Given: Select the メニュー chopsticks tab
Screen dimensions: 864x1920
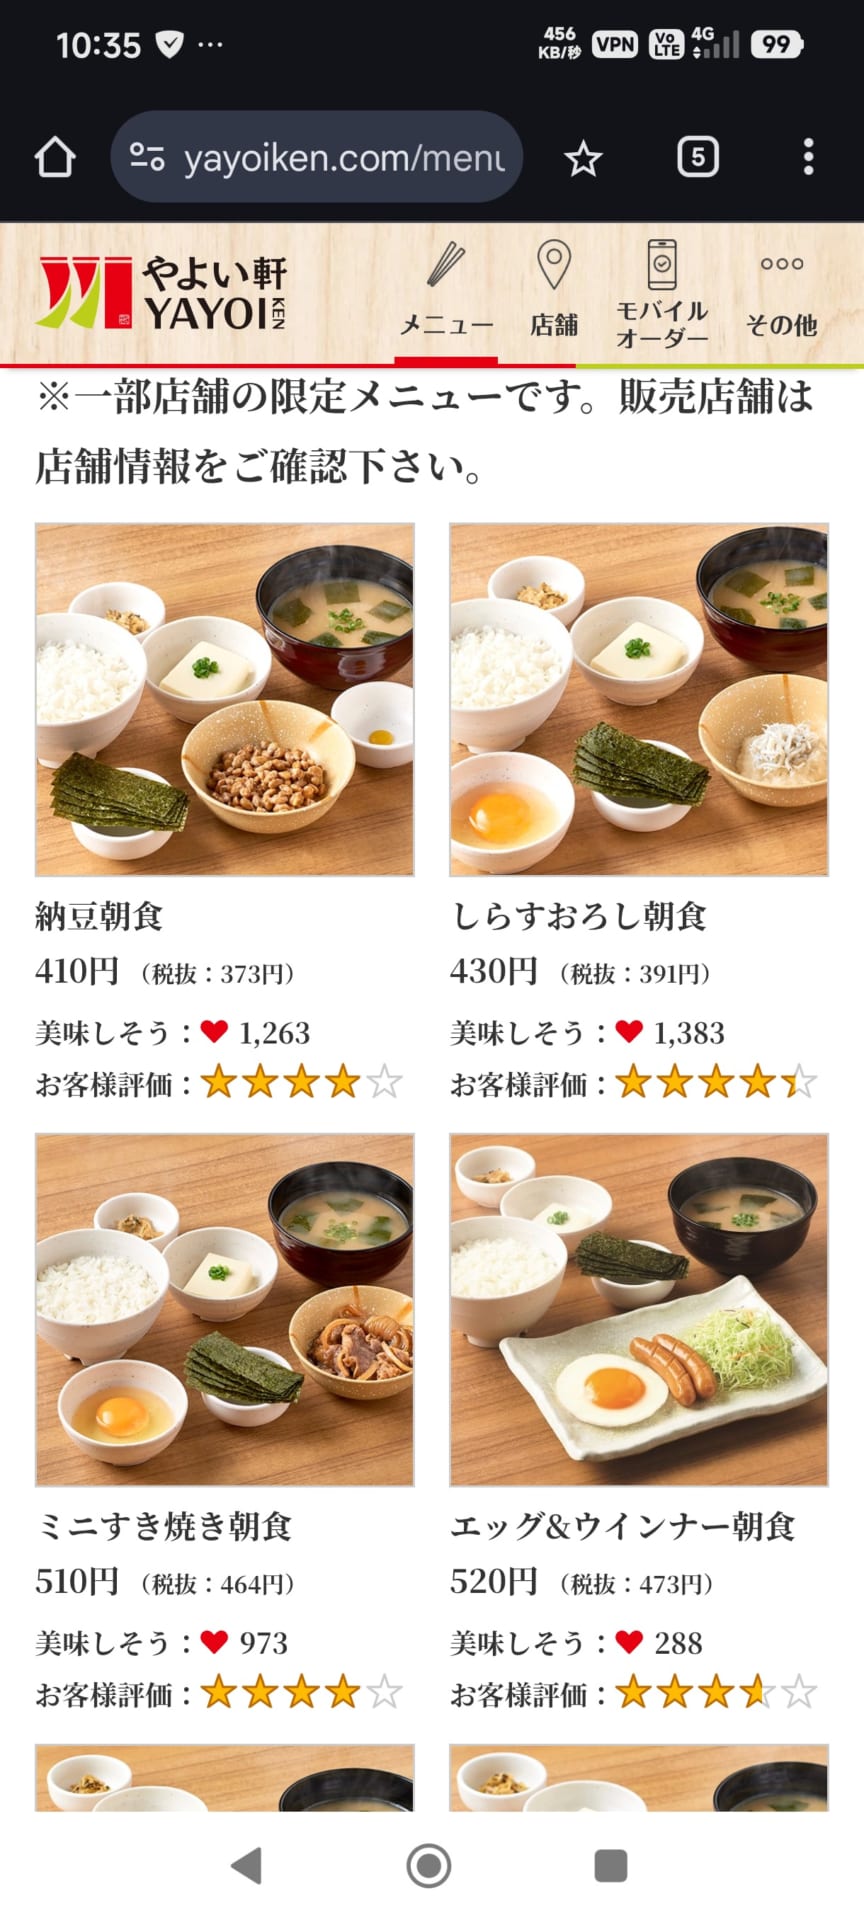Looking at the screenshot, I should (x=446, y=291).
